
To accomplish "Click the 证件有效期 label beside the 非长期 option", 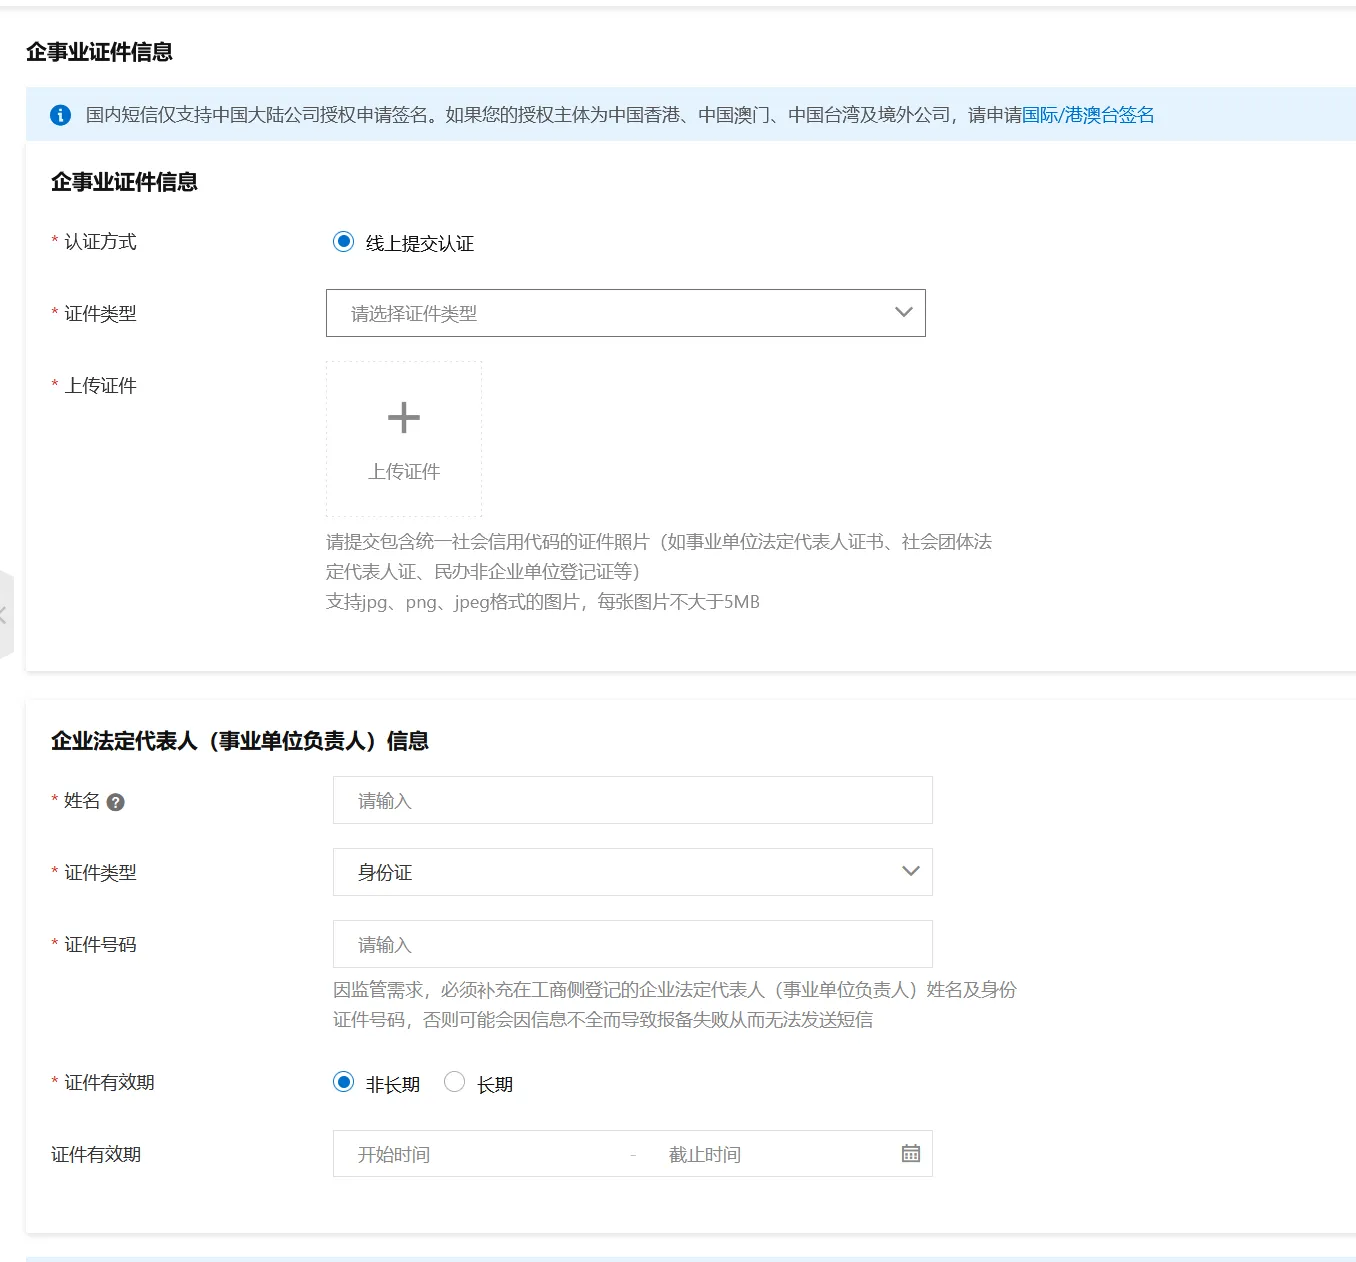I will click(109, 1083).
